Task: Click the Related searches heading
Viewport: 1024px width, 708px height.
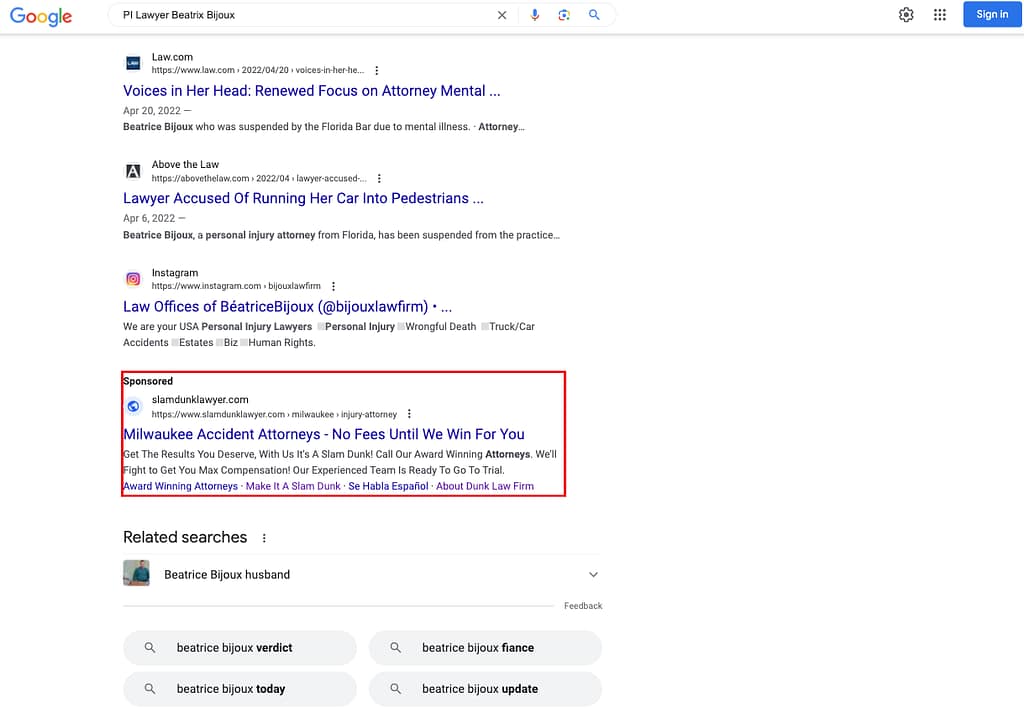Action: tap(185, 538)
